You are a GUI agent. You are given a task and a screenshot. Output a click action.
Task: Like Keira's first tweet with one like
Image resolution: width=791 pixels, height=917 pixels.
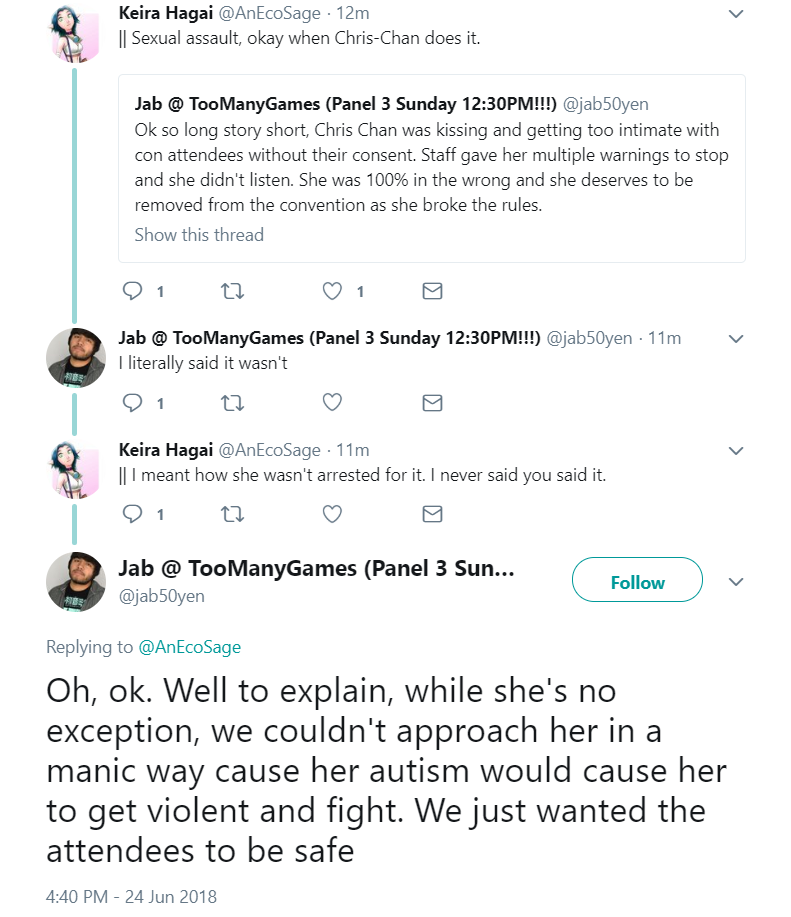click(332, 291)
